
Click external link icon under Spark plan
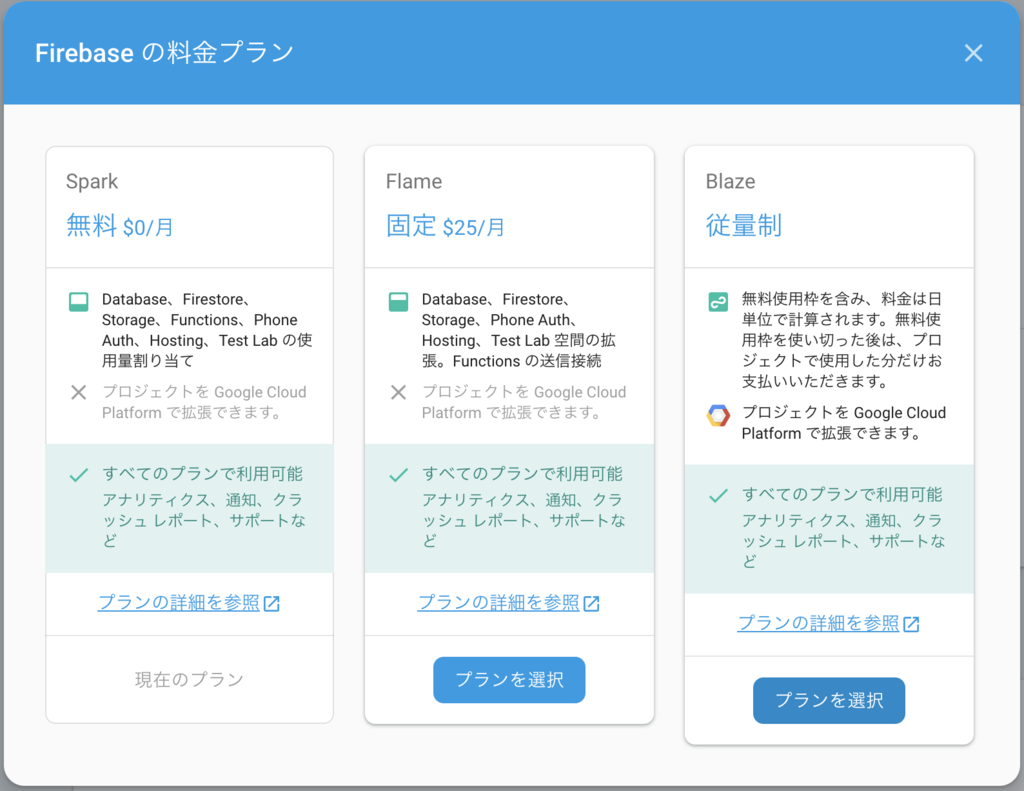point(272,604)
